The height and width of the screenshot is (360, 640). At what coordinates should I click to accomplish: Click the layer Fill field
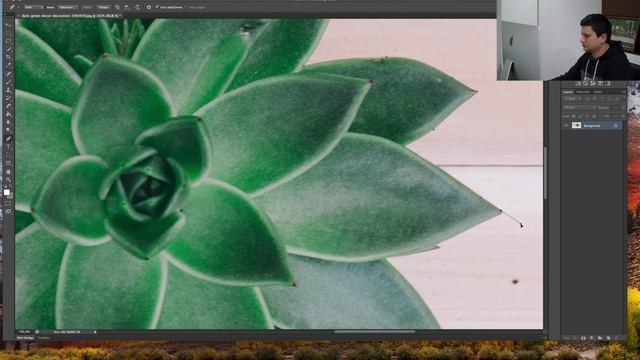[x=616, y=116]
